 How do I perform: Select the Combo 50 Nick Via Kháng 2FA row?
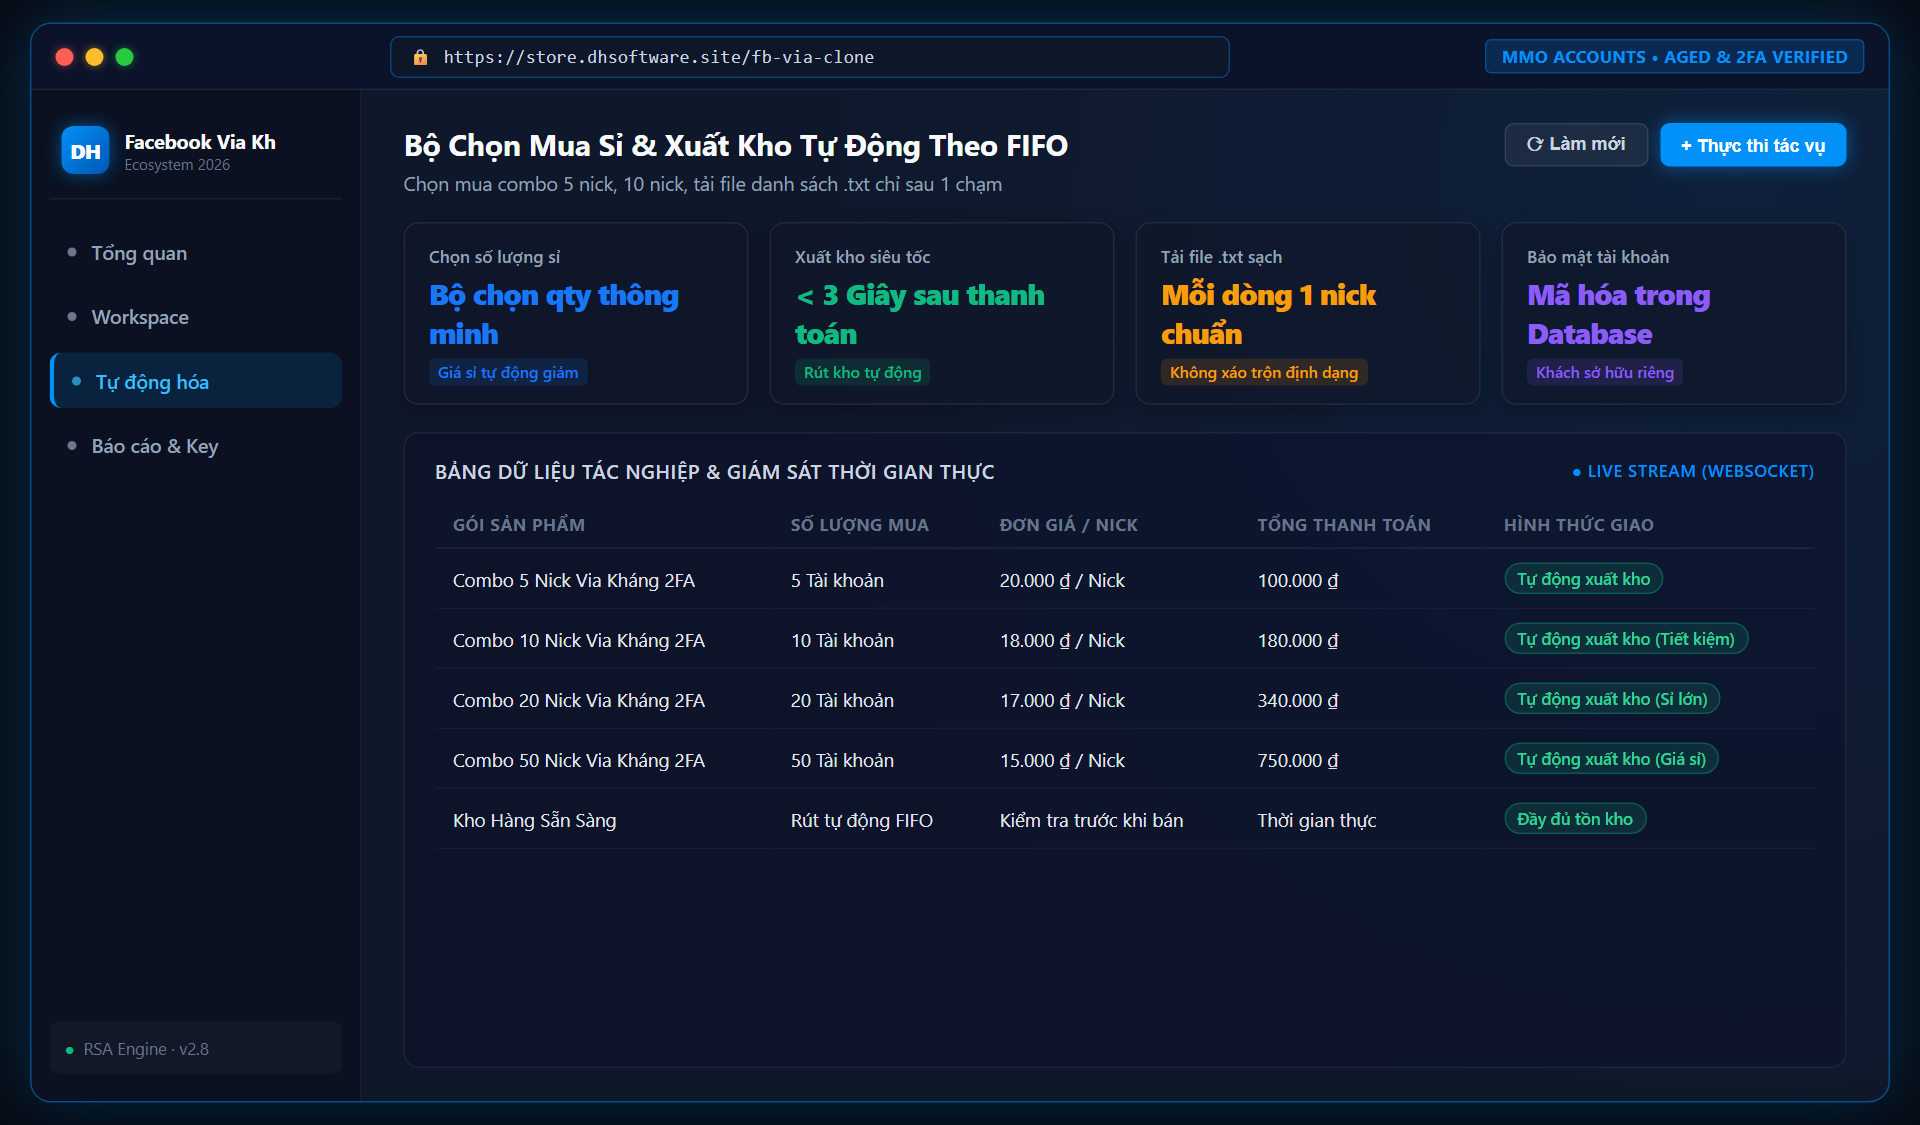pyautogui.click(x=1125, y=759)
